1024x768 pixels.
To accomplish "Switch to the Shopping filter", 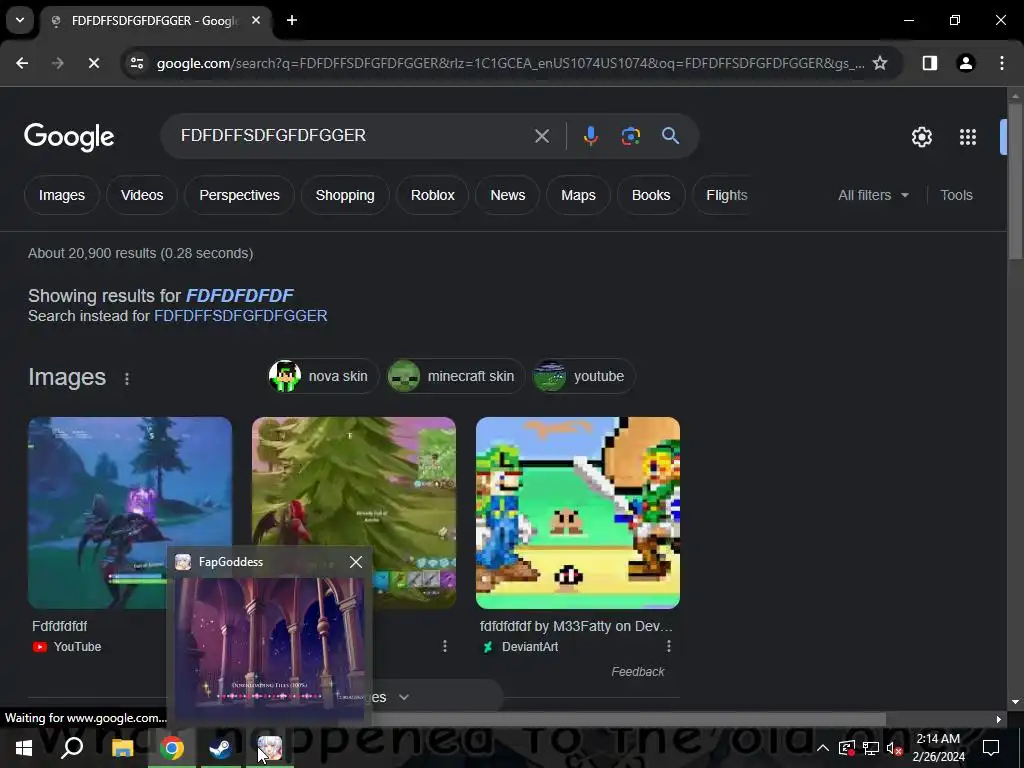I will click(345, 195).
